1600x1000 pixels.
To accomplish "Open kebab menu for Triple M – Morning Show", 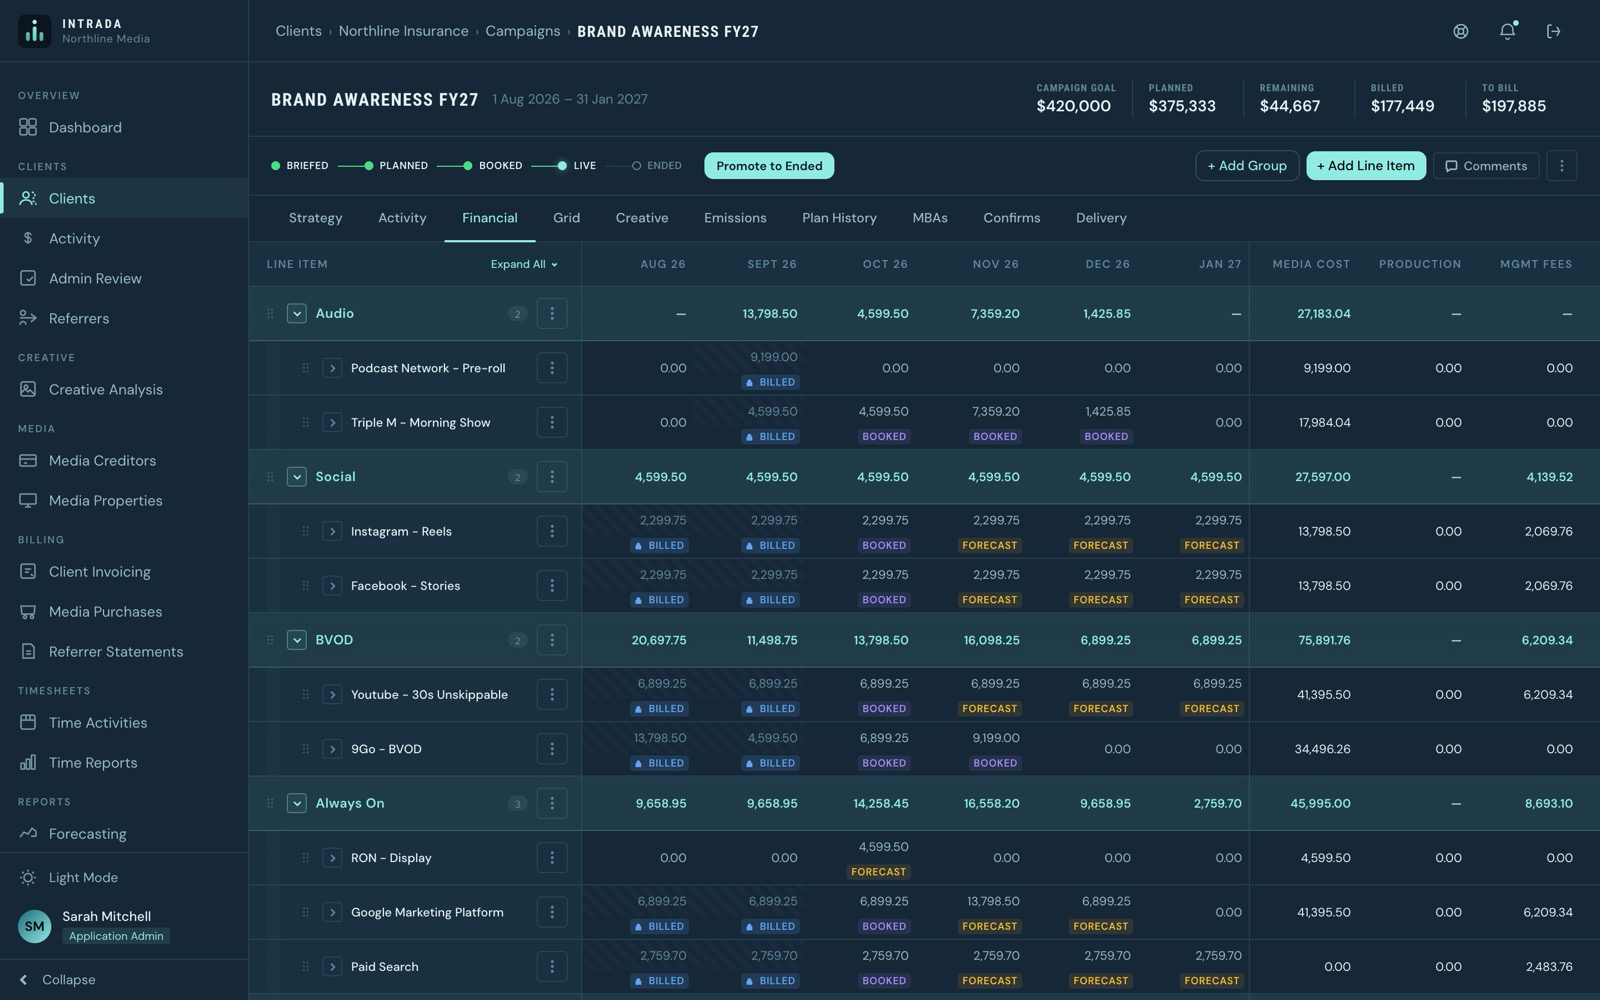I will coord(552,422).
